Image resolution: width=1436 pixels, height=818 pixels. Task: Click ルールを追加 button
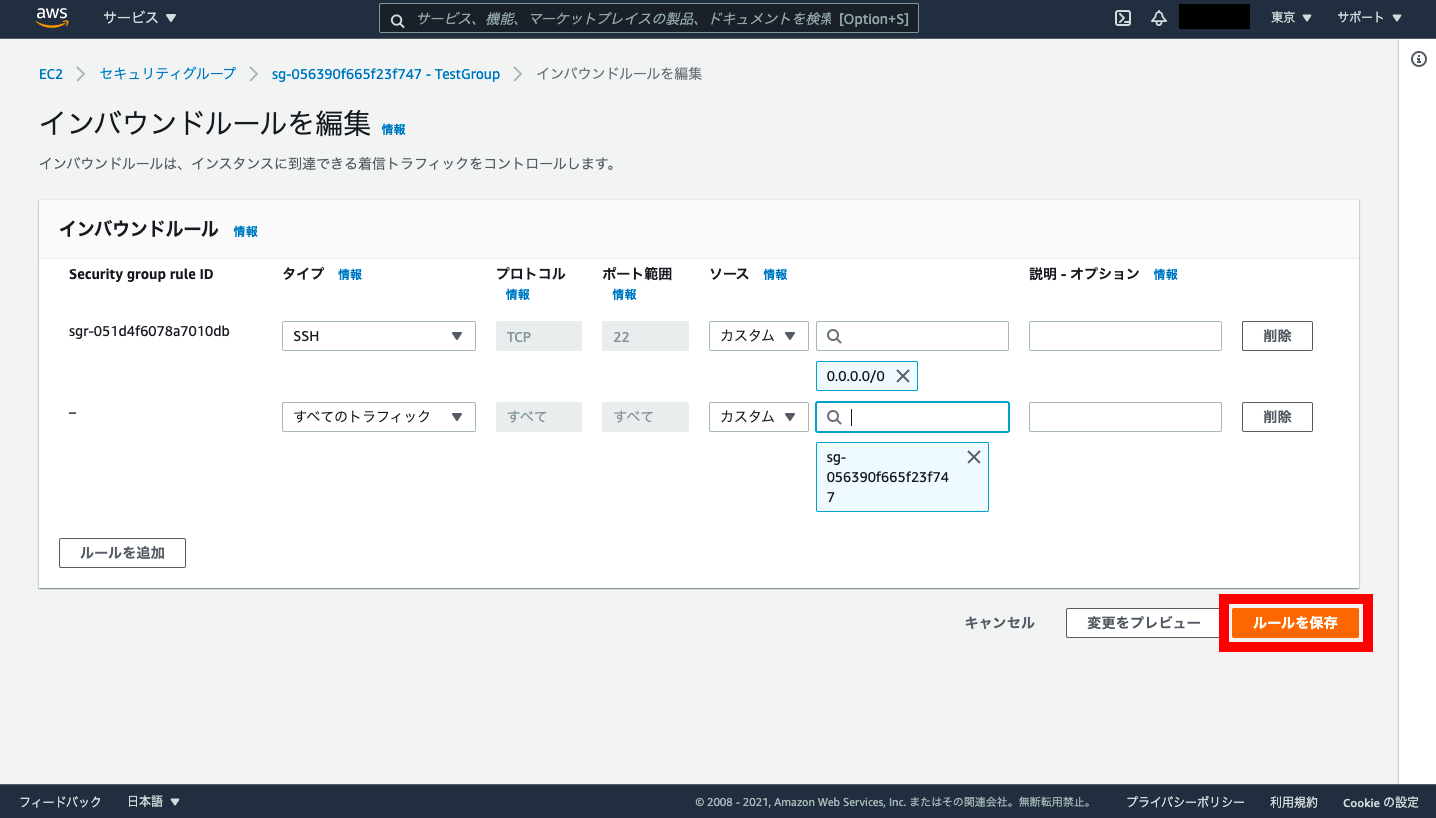coord(122,553)
